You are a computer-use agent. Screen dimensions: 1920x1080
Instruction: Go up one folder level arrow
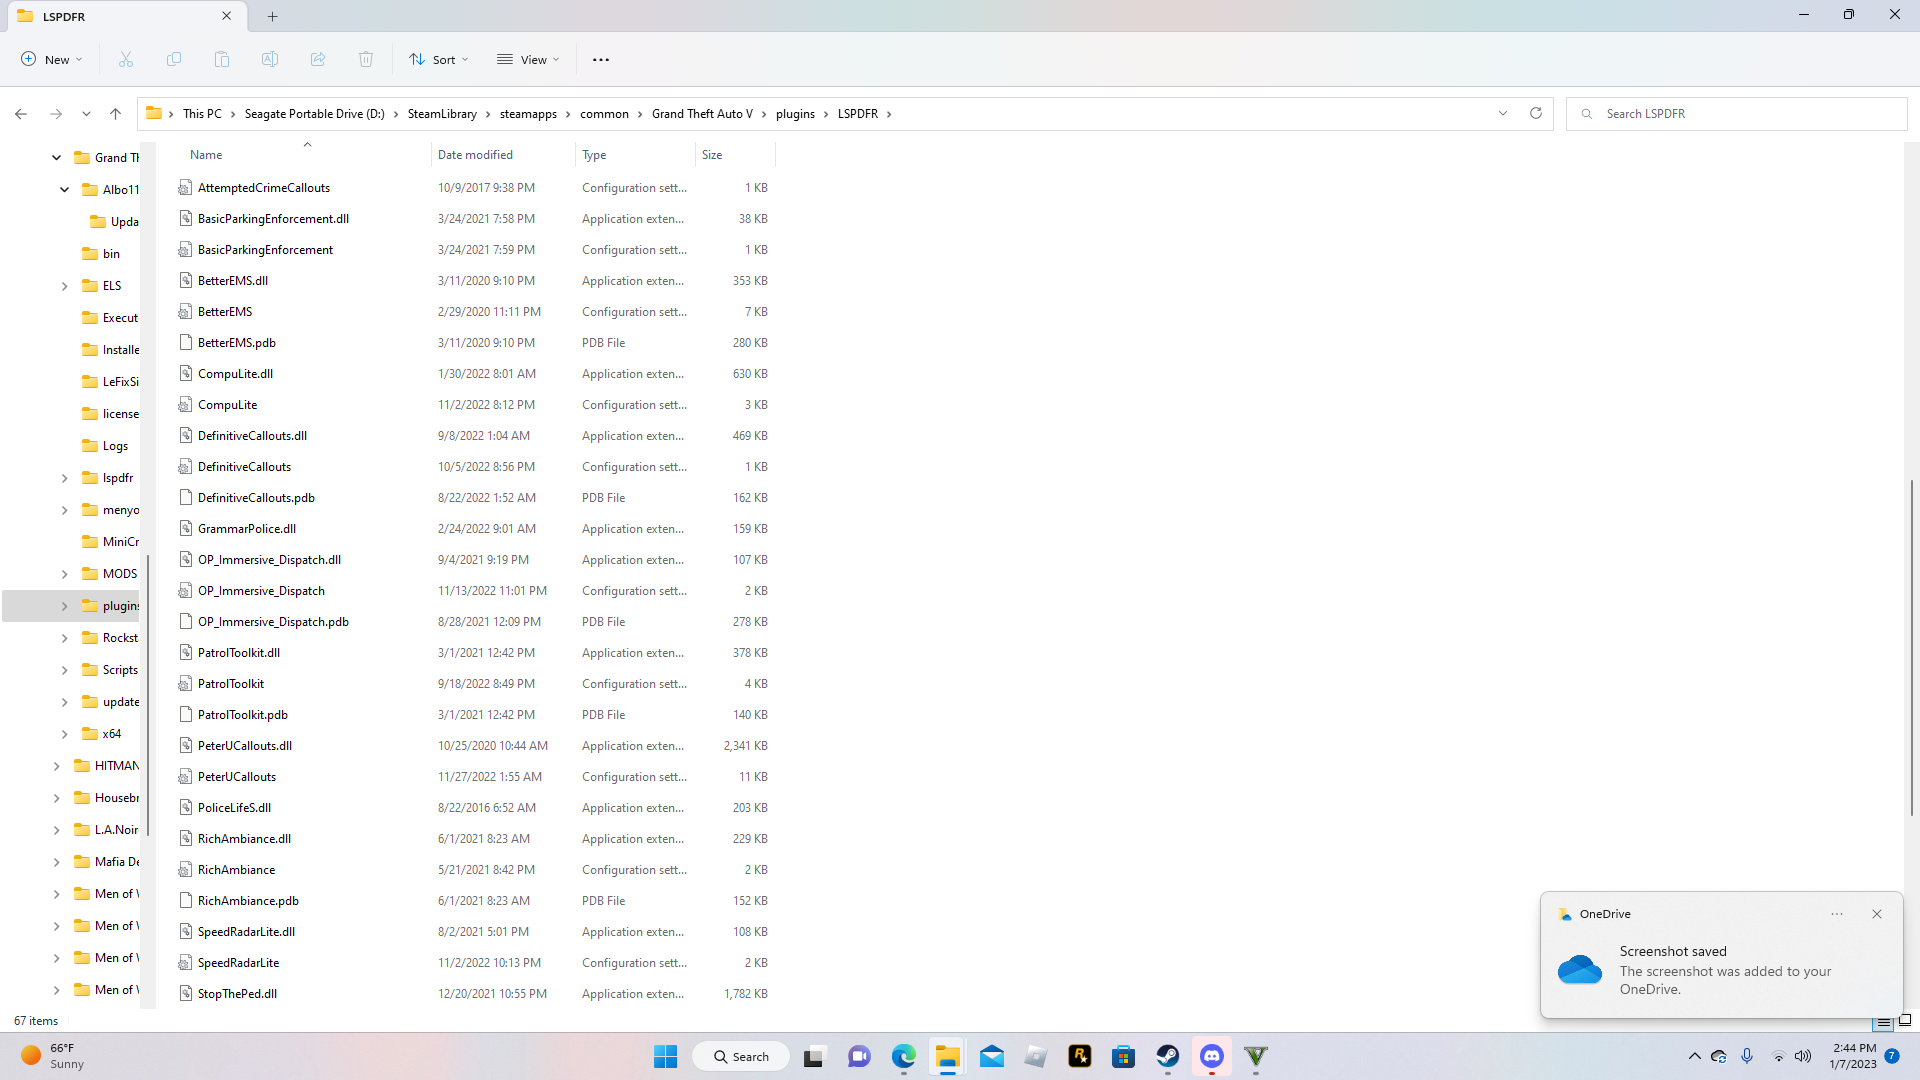[116, 114]
